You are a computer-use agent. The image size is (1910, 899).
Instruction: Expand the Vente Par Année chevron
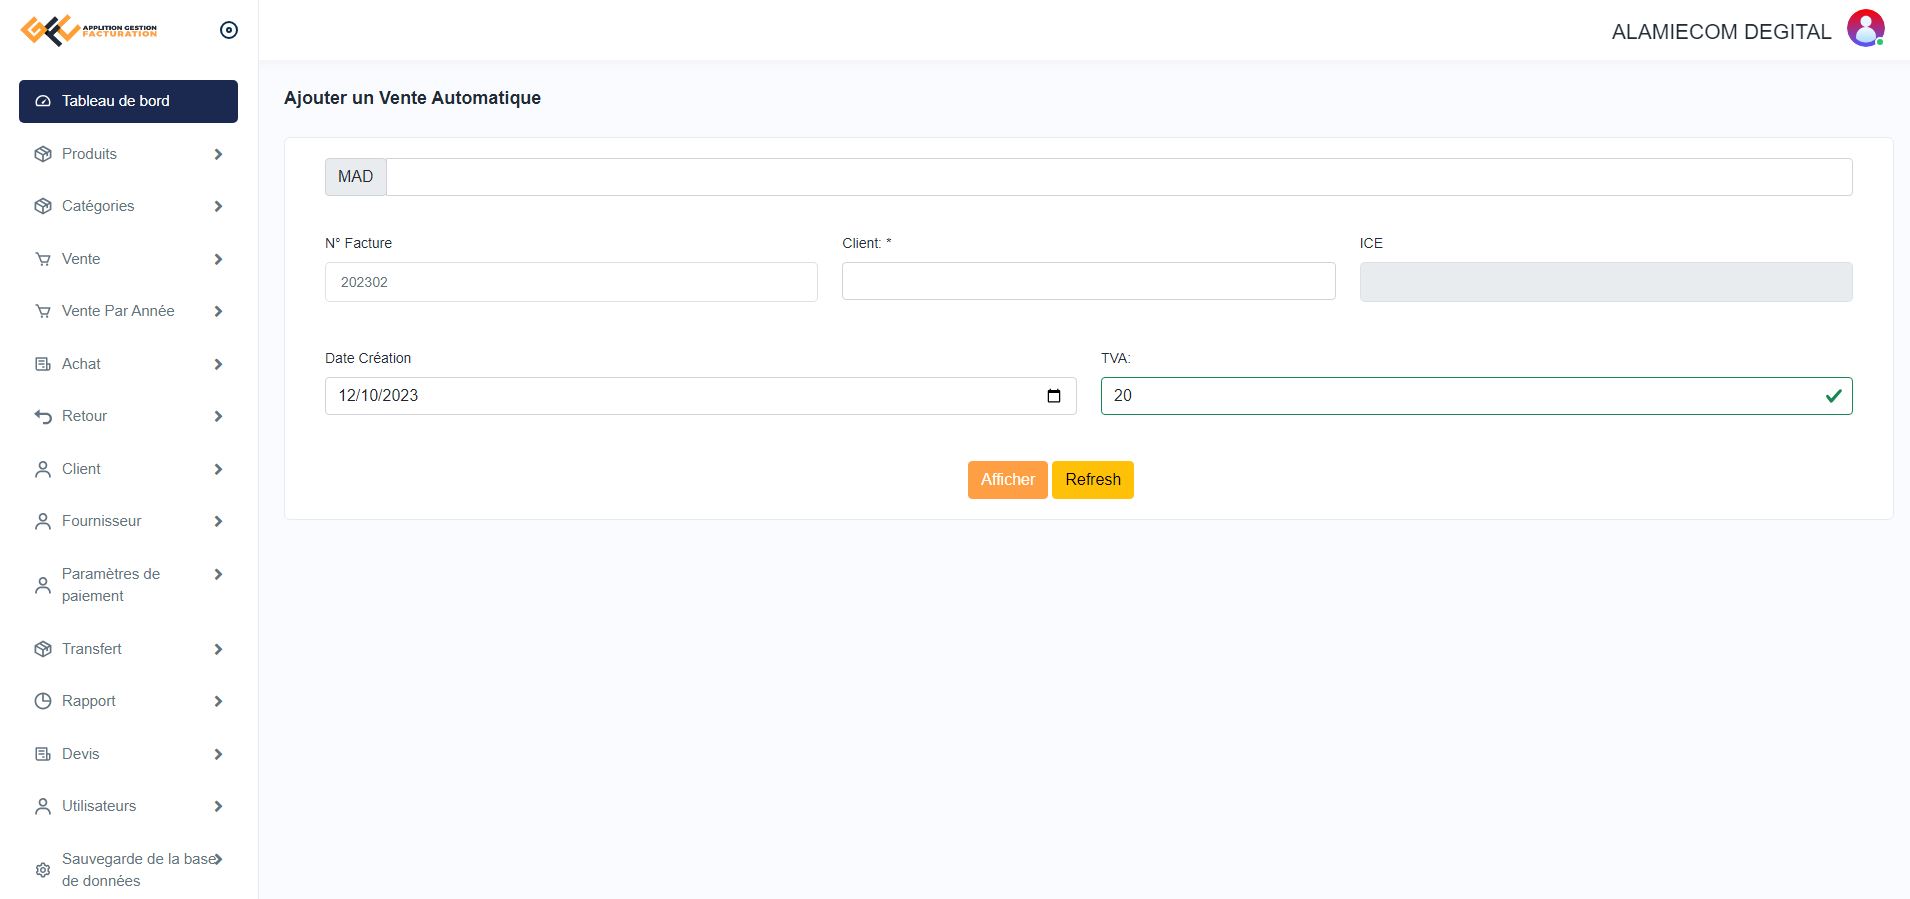tap(218, 311)
